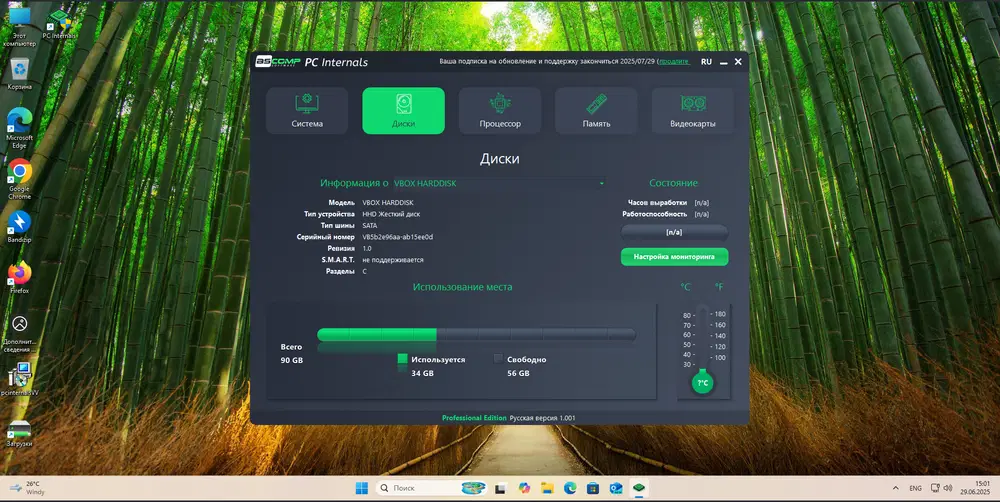1000x502 pixels.
Task: Minimize the PC Internals window
Action: click(x=723, y=62)
